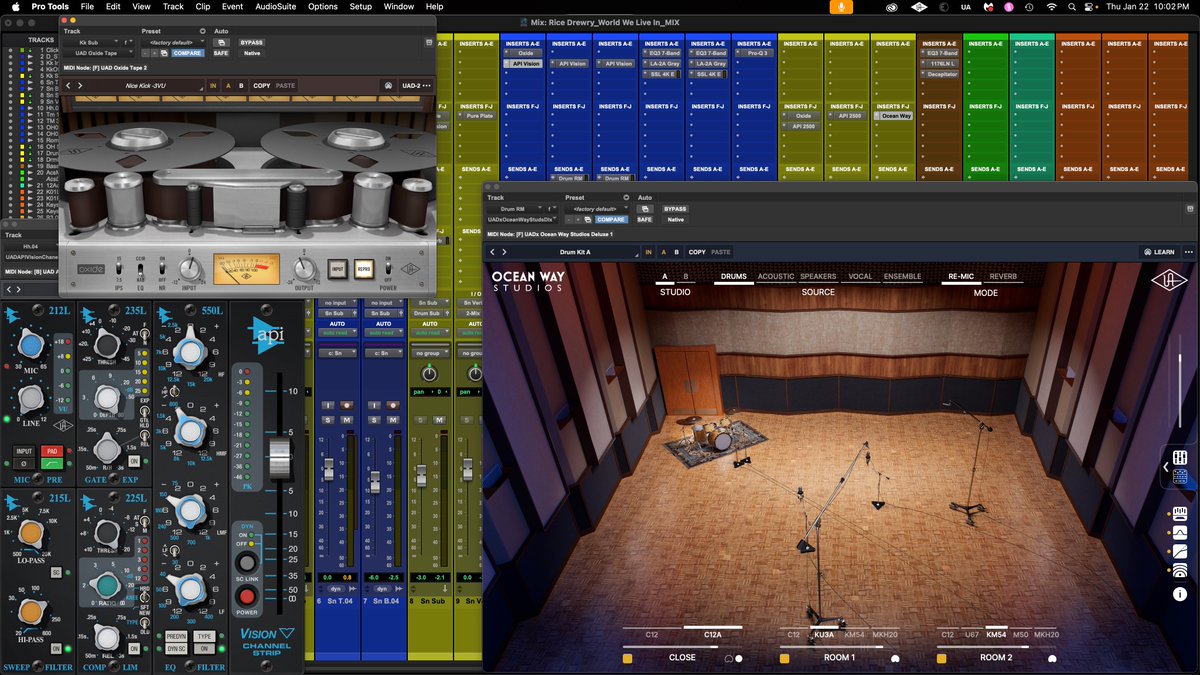Screen dimensions: 1200x675
Task: Click the Sn T.04 volume fader
Action: pyautogui.click(x=328, y=470)
